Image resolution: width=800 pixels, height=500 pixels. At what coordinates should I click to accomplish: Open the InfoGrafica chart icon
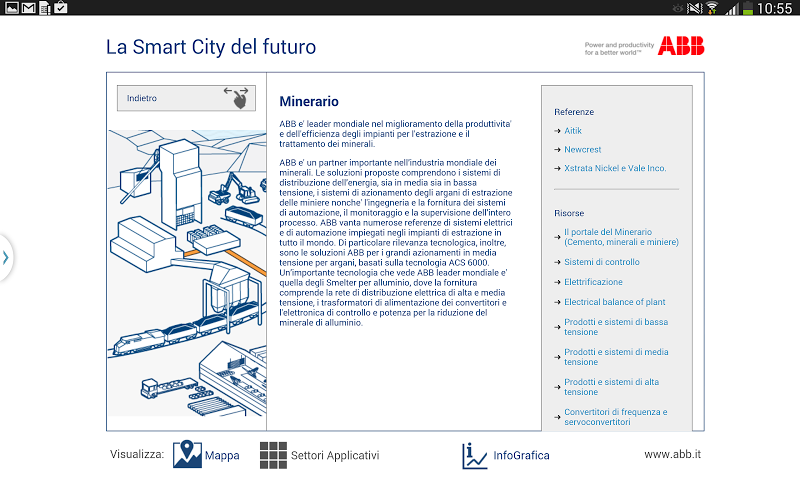(x=474, y=456)
